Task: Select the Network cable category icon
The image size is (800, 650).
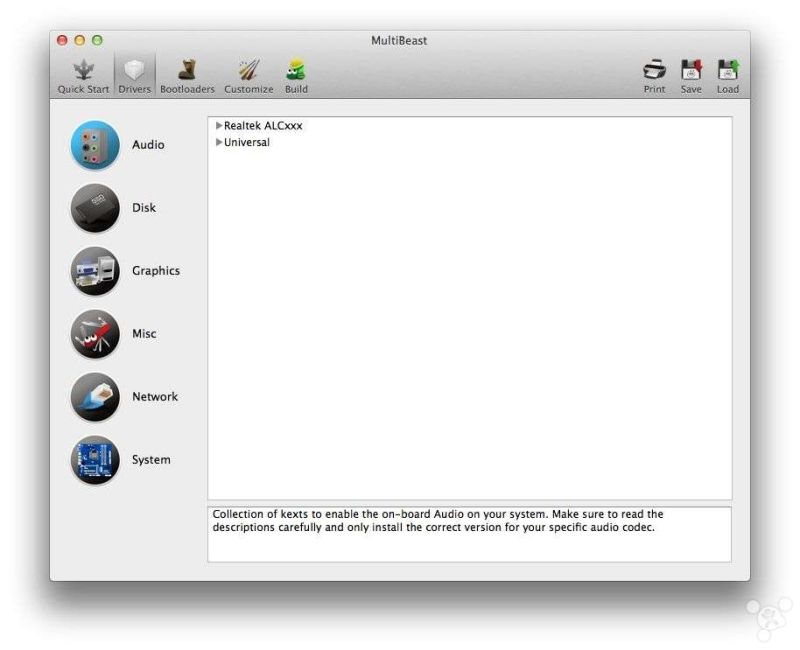Action: click(x=95, y=397)
